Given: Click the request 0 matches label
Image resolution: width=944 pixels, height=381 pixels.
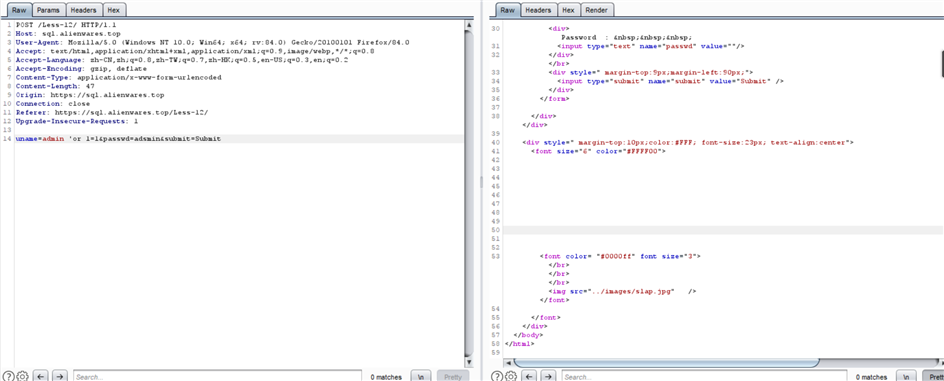Looking at the screenshot, I should tap(386, 377).
